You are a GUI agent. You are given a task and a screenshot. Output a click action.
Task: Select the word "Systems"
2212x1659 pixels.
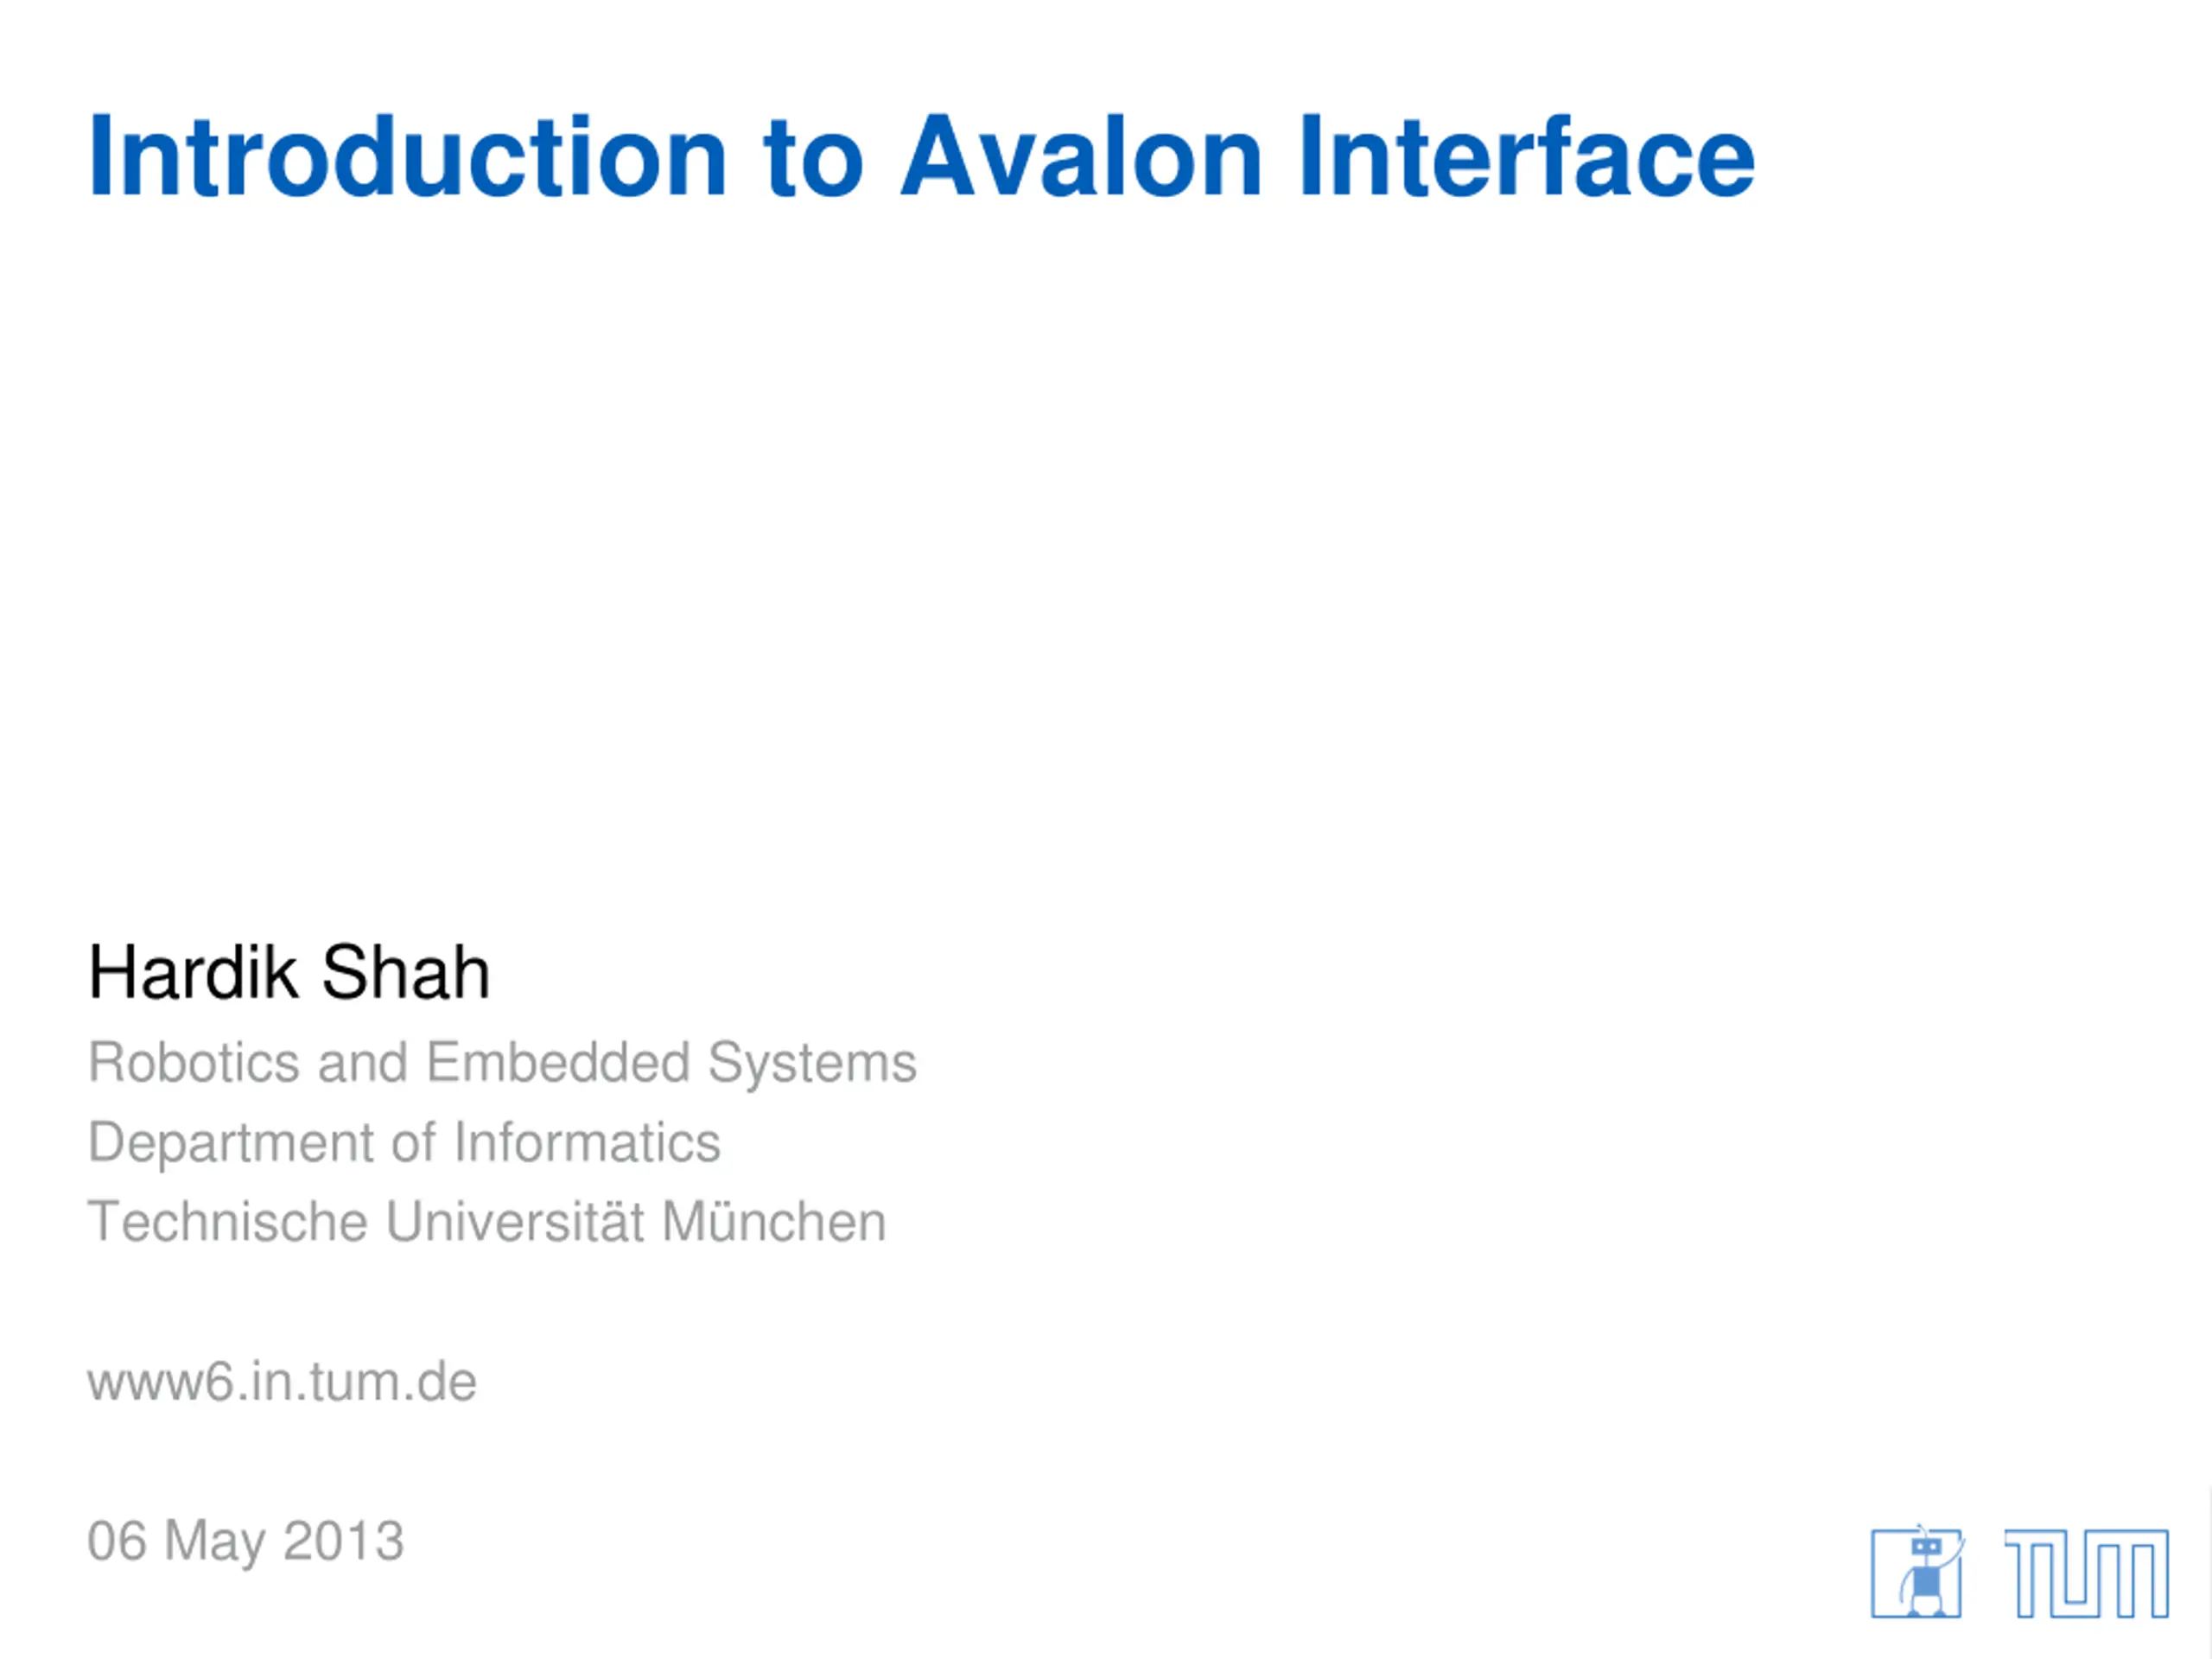tap(813, 1064)
